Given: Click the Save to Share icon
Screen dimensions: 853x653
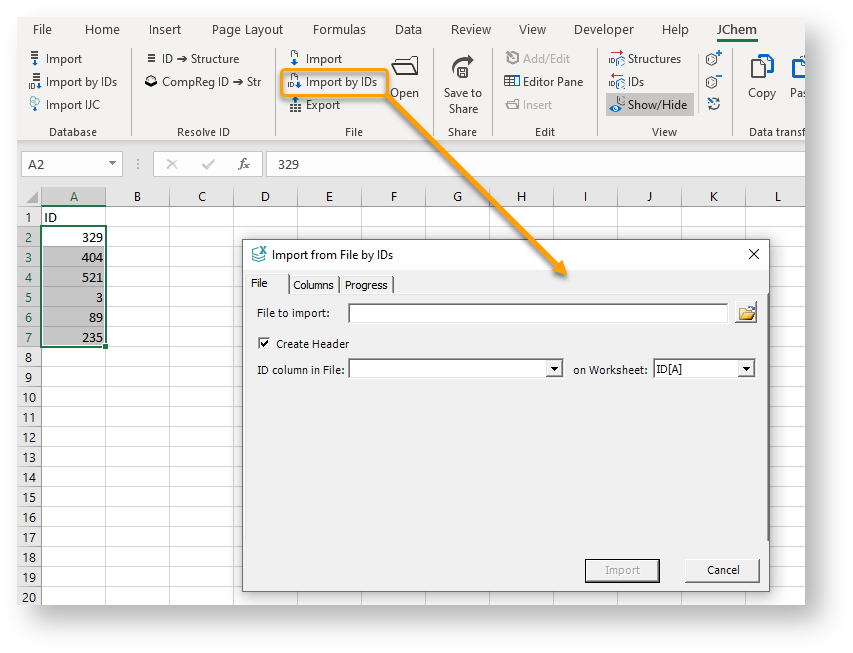Looking at the screenshot, I should [462, 68].
